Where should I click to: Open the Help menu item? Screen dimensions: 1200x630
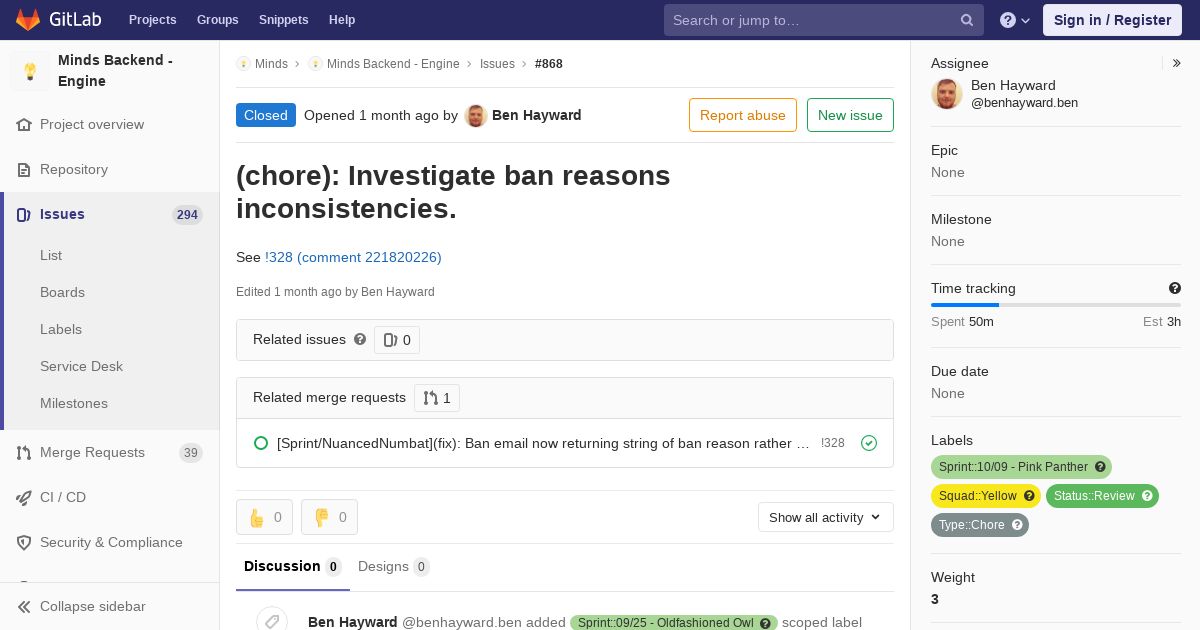pyautogui.click(x=342, y=20)
